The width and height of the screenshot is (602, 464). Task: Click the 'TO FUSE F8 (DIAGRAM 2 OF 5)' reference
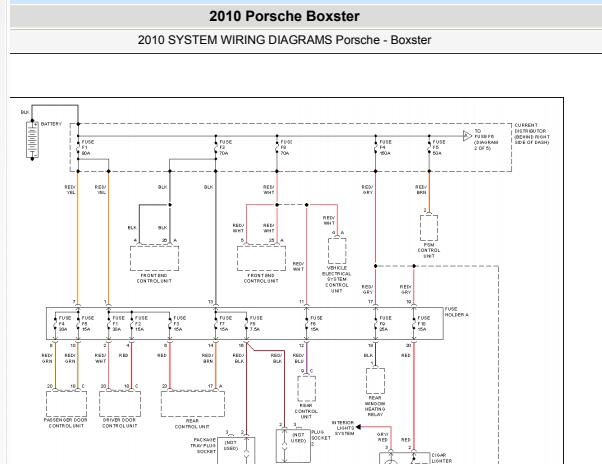[486, 140]
